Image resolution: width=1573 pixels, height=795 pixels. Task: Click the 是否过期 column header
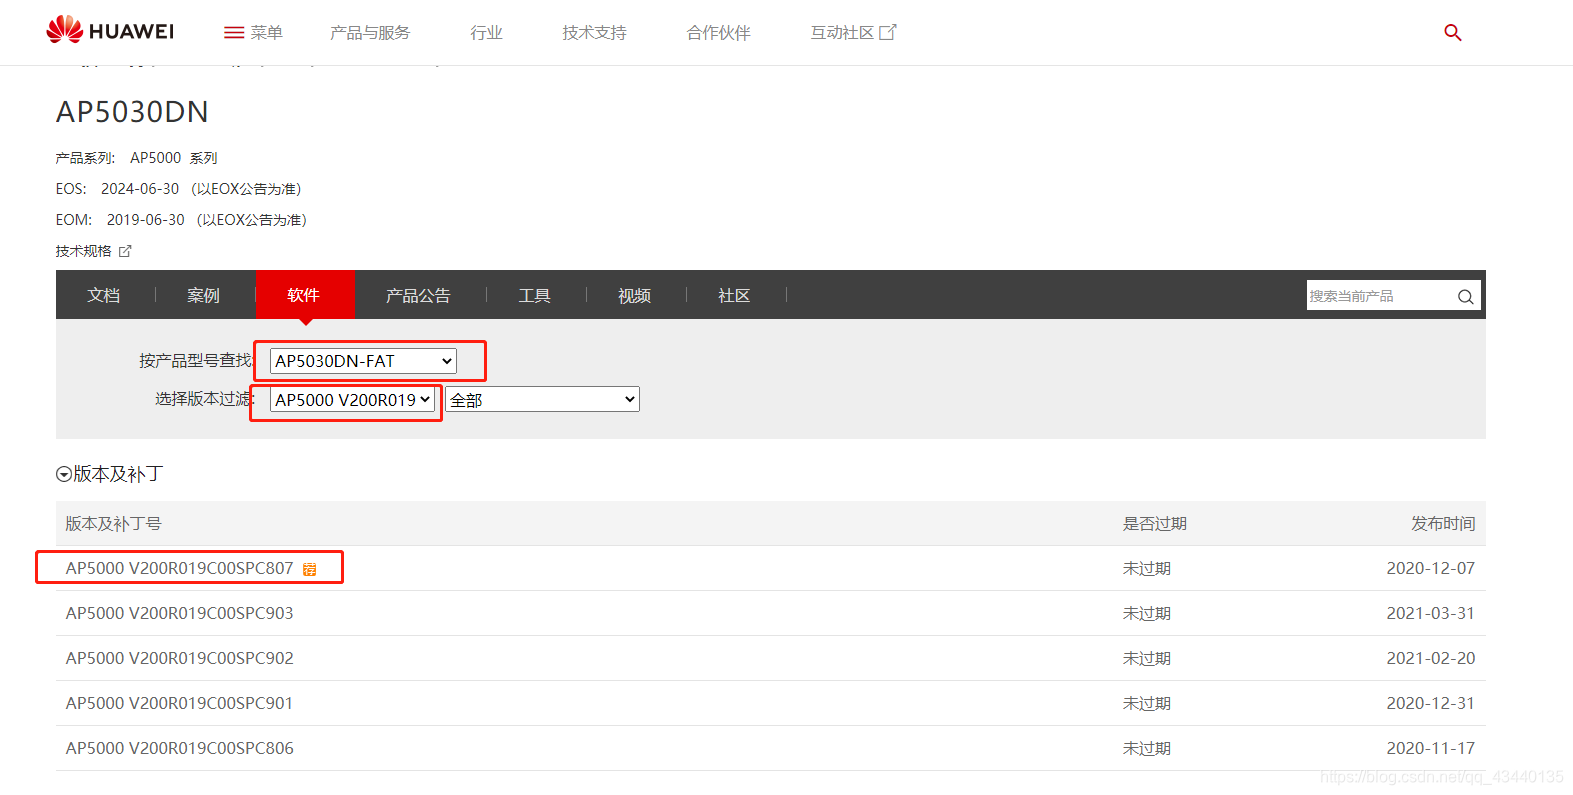click(1154, 524)
